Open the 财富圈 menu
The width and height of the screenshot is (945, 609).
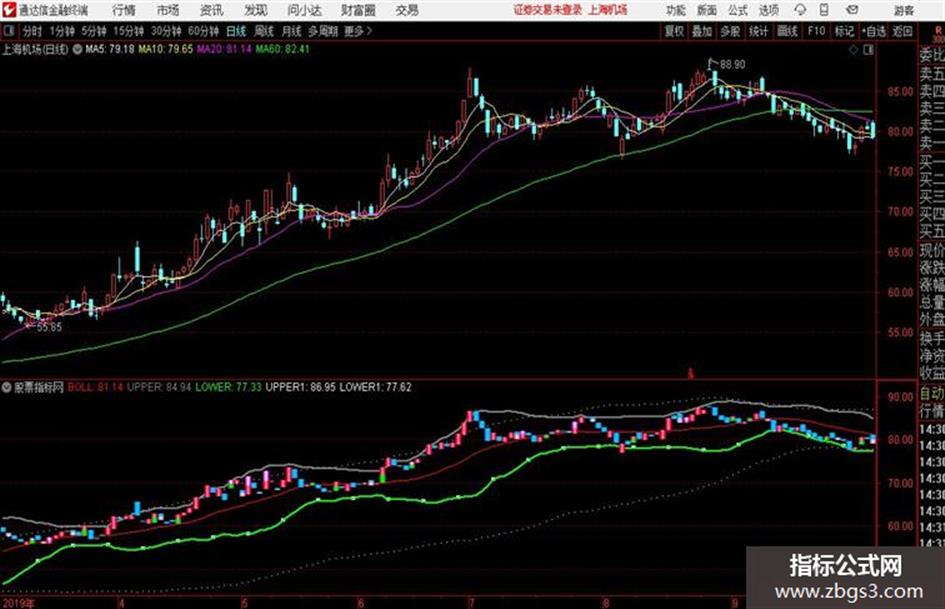(x=358, y=10)
